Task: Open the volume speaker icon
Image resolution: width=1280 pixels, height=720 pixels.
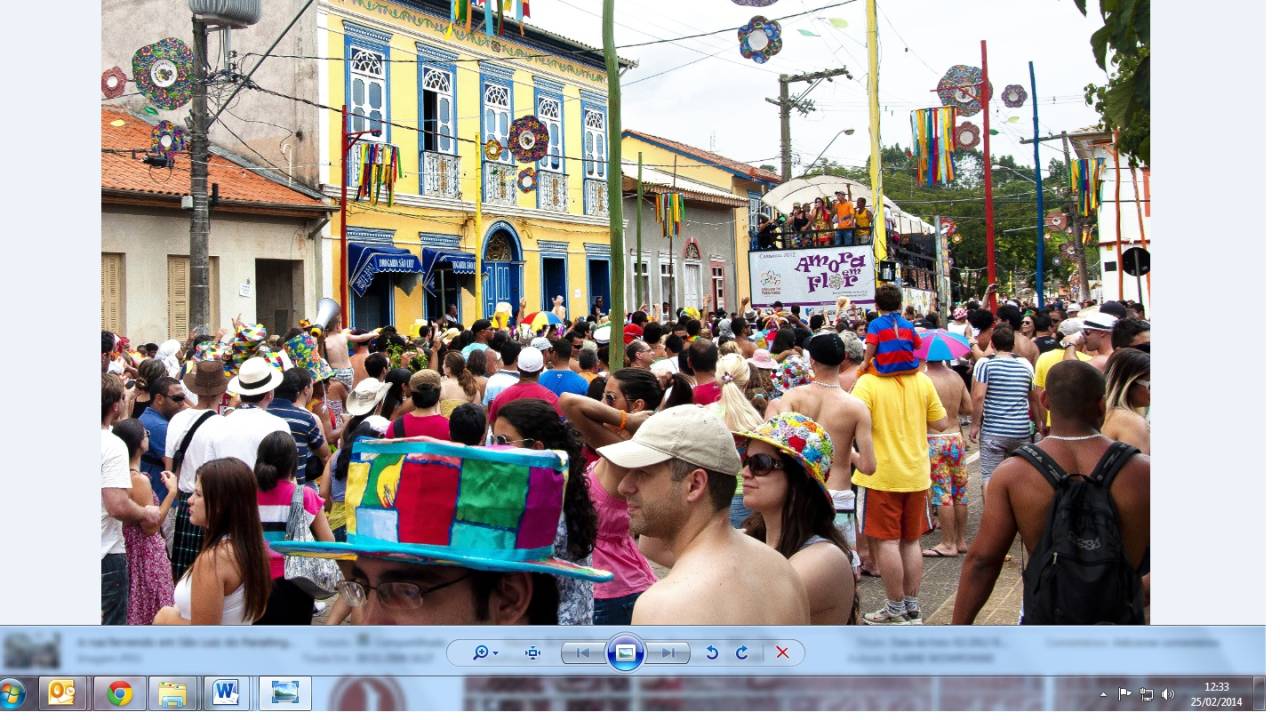Action: coord(1167,694)
